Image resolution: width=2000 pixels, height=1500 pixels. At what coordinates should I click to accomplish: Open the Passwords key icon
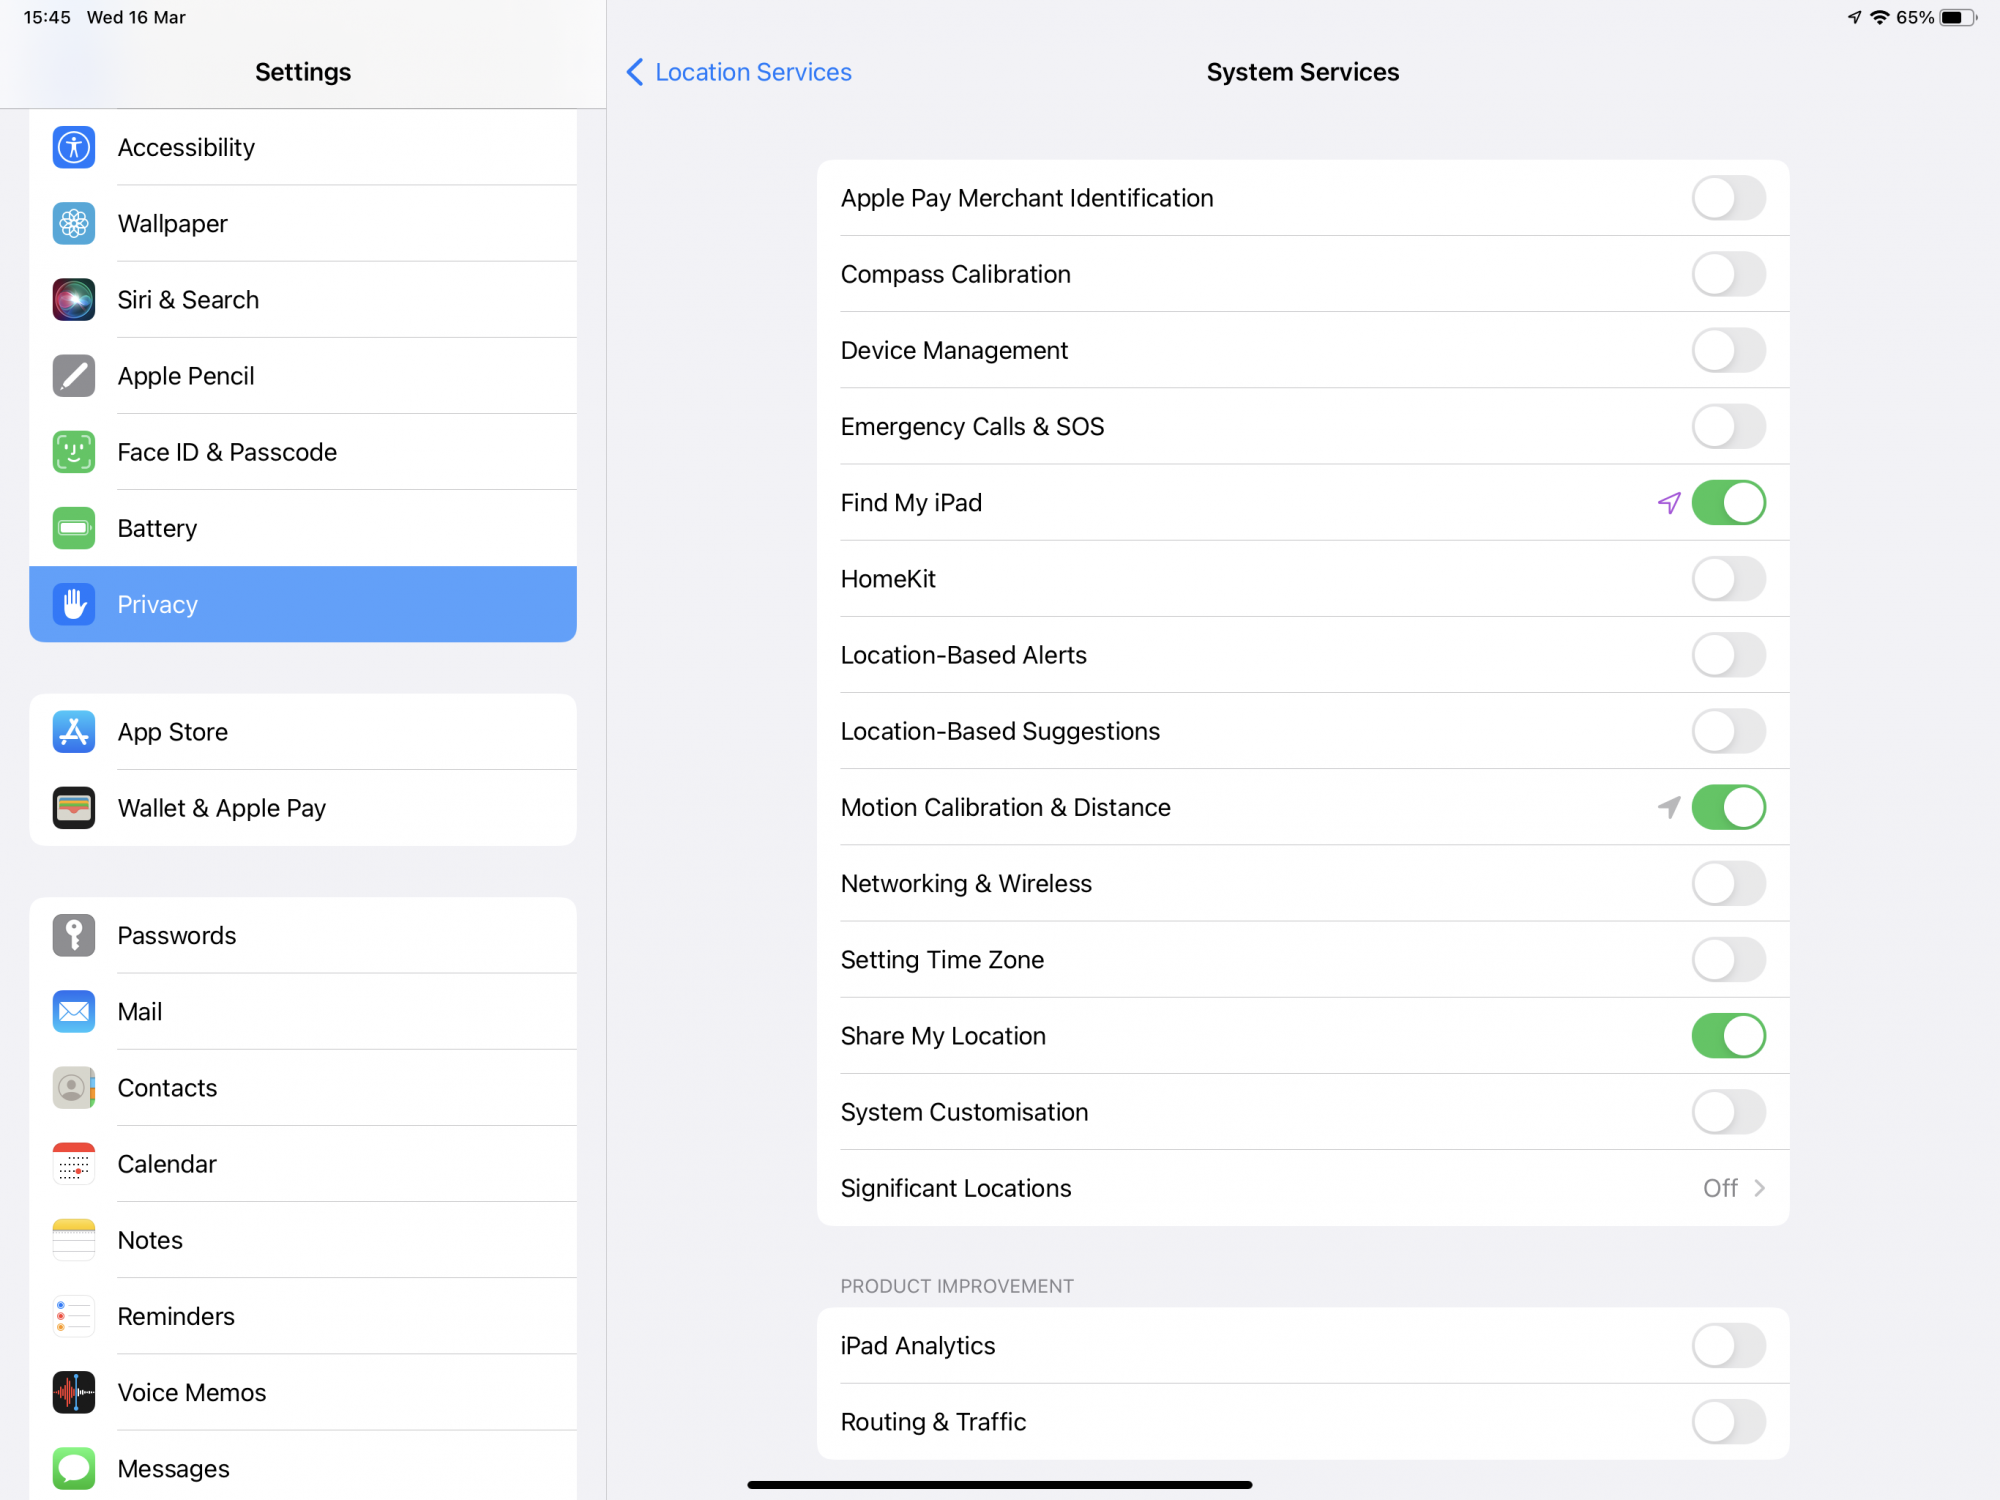coord(74,936)
